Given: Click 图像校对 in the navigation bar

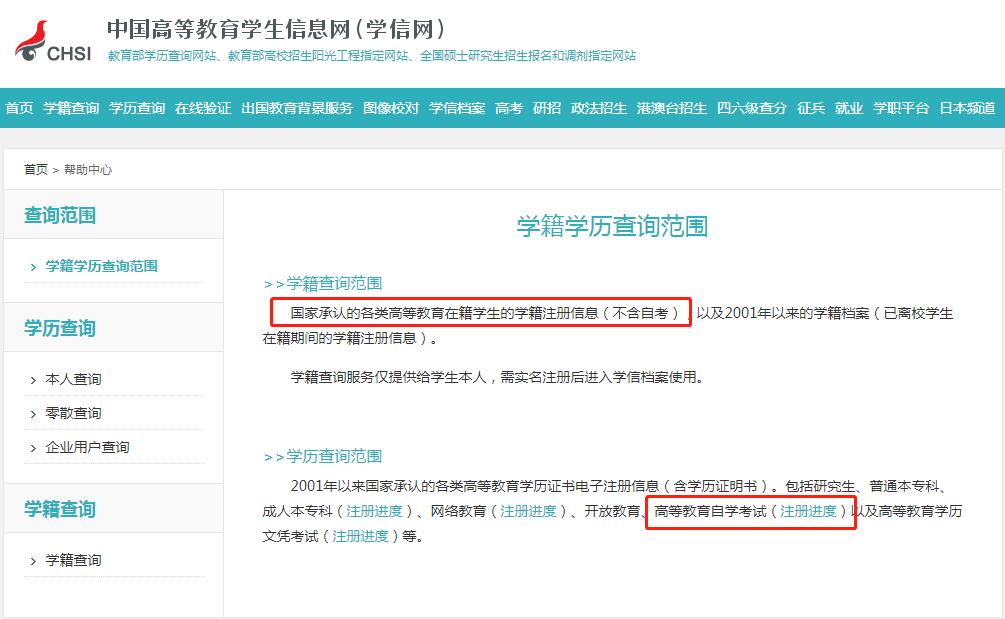Looking at the screenshot, I should [391, 108].
